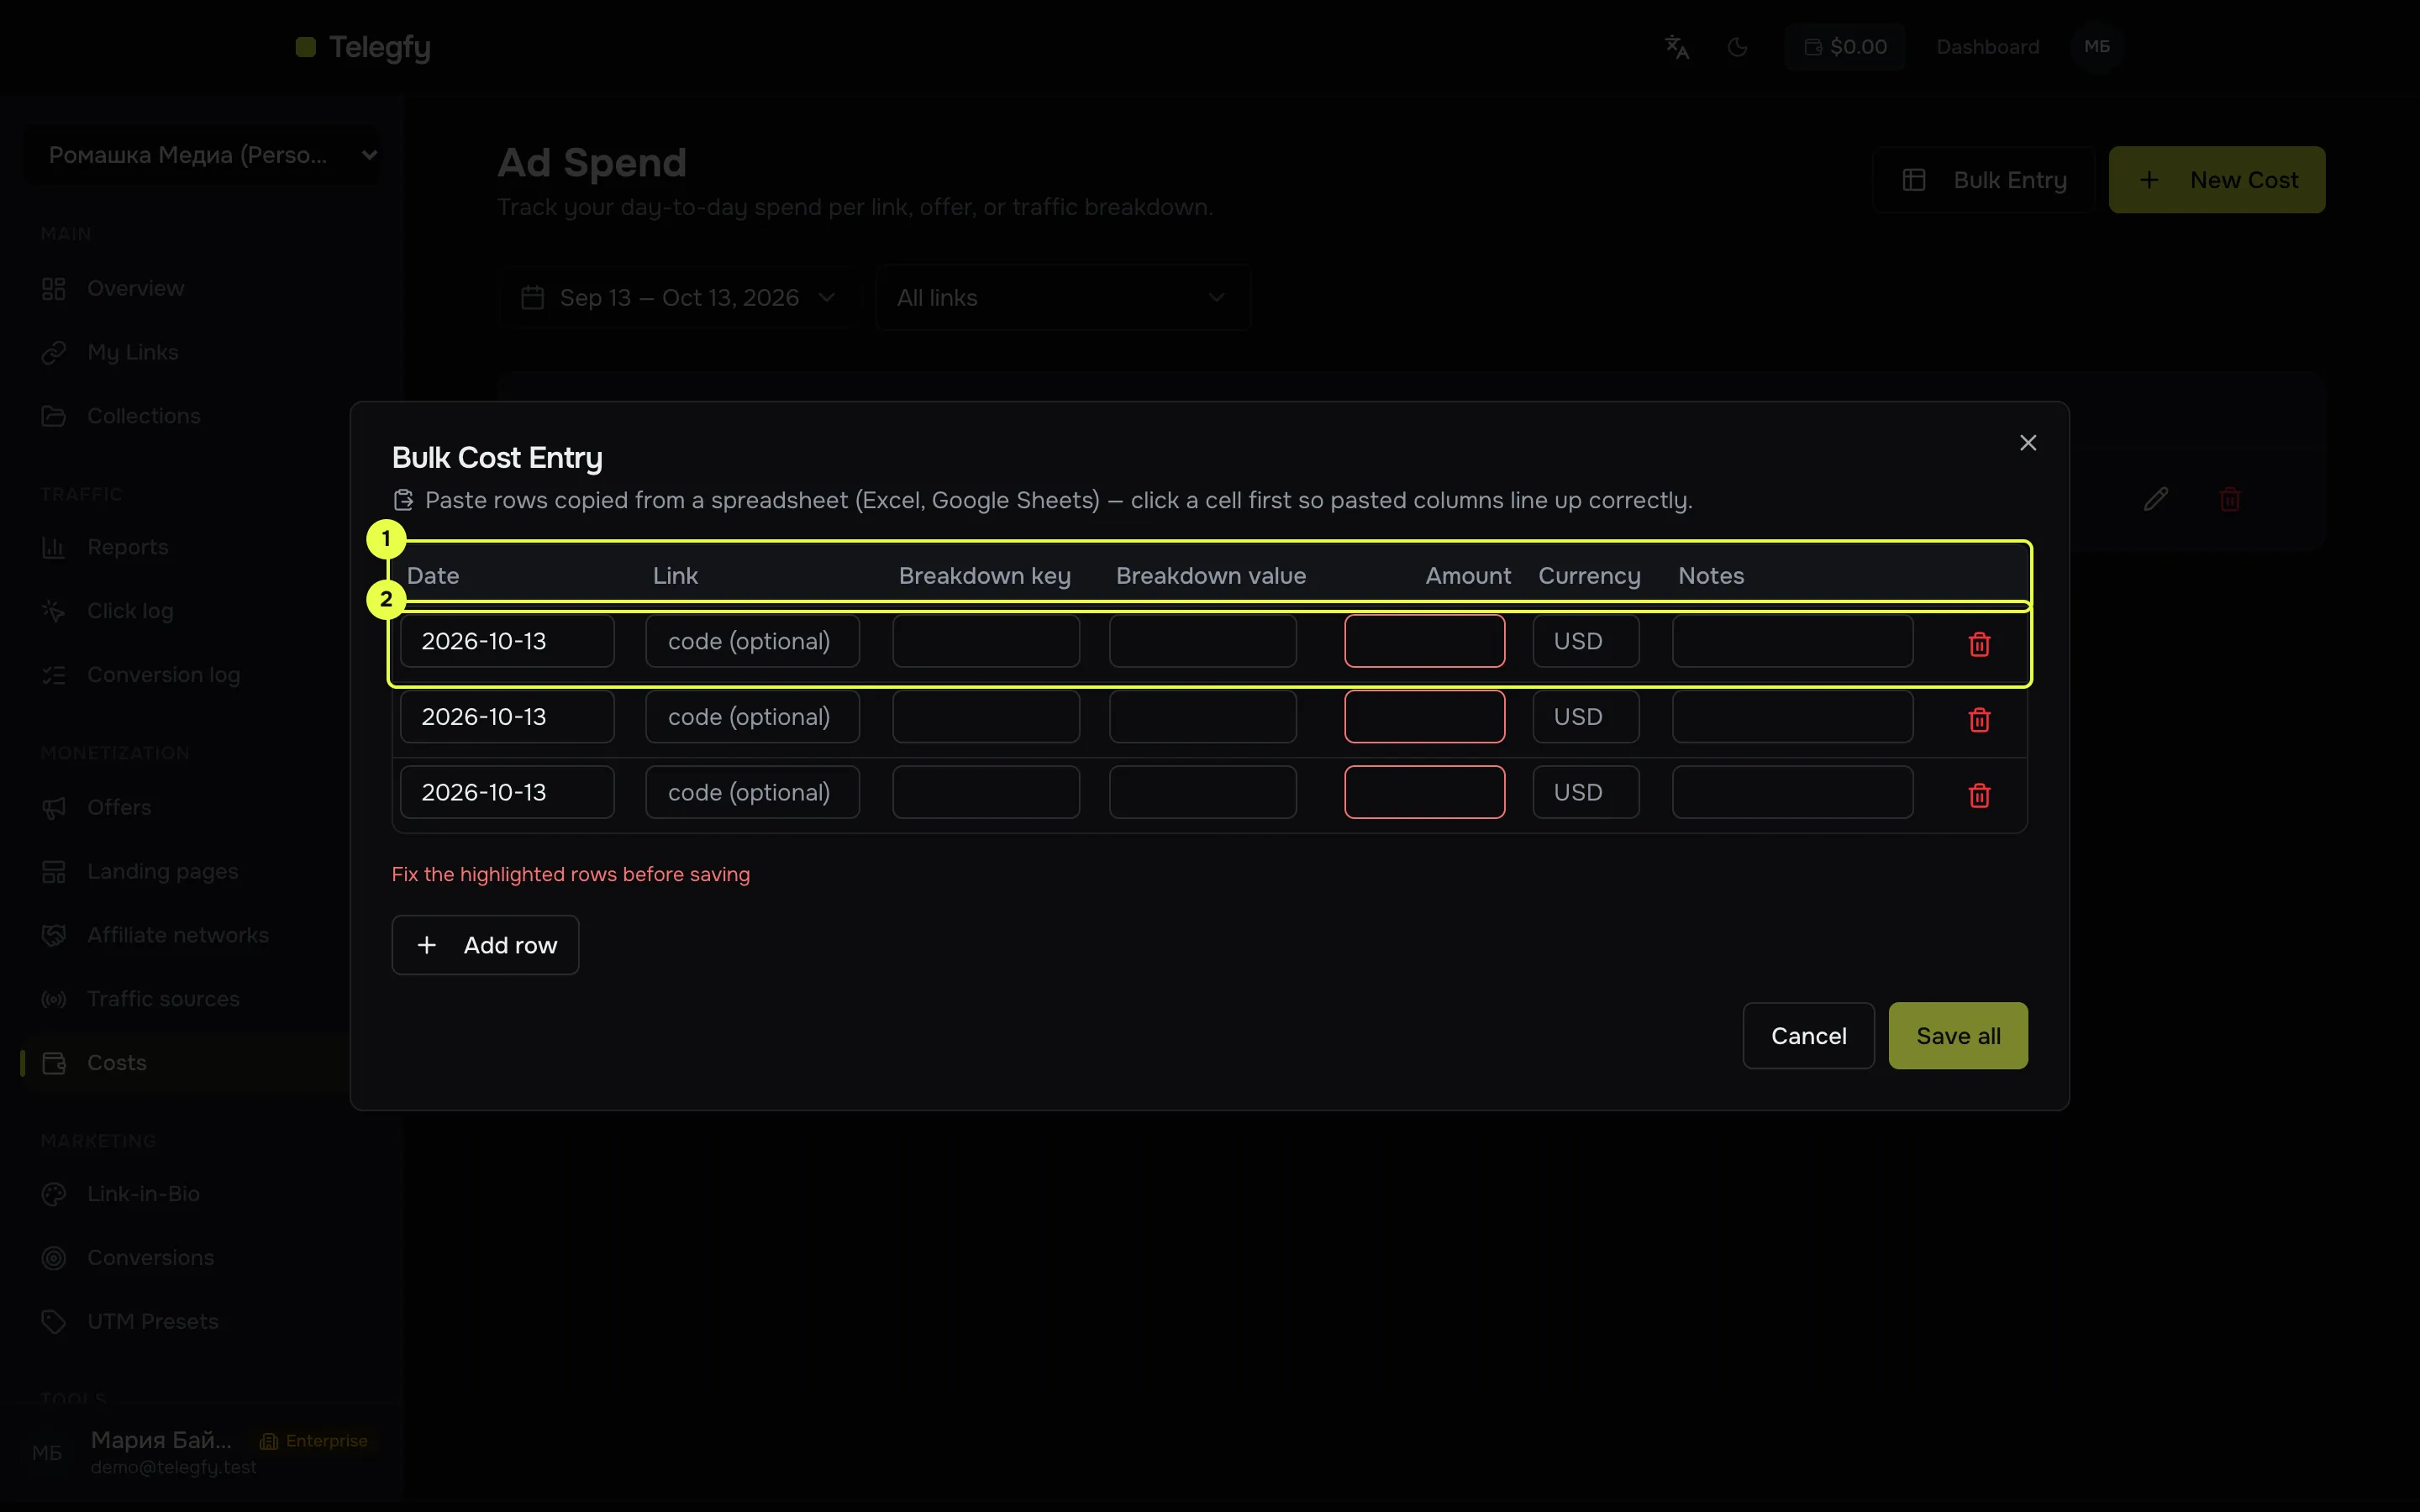Click the Bulk Entry button
The image size is (2420, 1512).
(x=1984, y=180)
